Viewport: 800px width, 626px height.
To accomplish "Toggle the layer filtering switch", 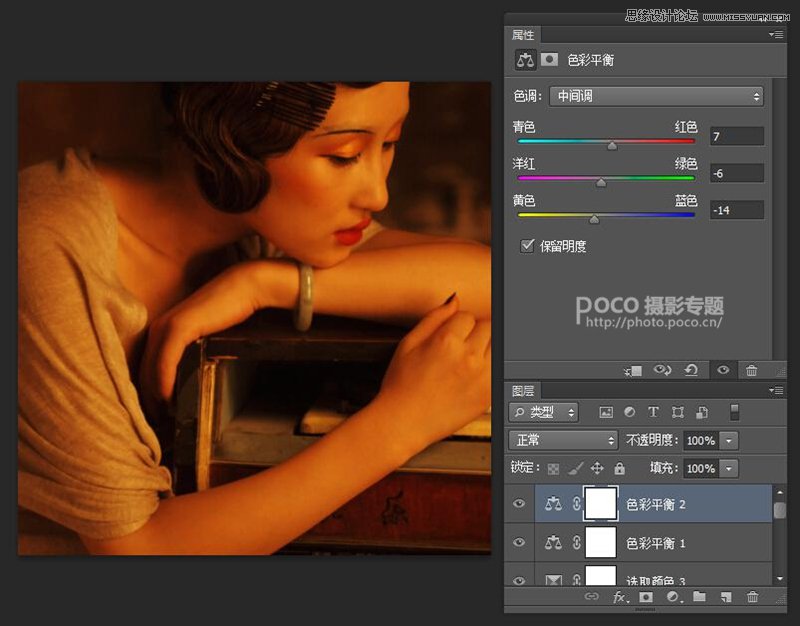I will (x=734, y=412).
